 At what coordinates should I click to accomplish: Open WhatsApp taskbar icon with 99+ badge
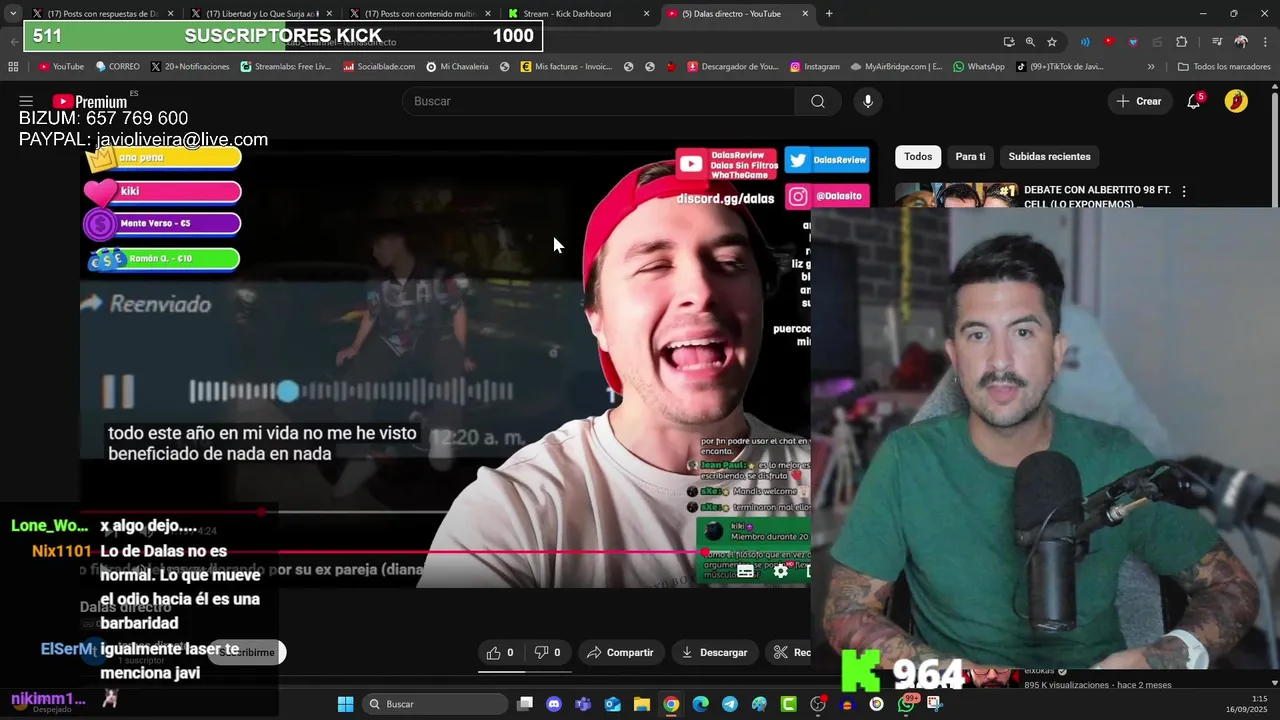tap(907, 704)
